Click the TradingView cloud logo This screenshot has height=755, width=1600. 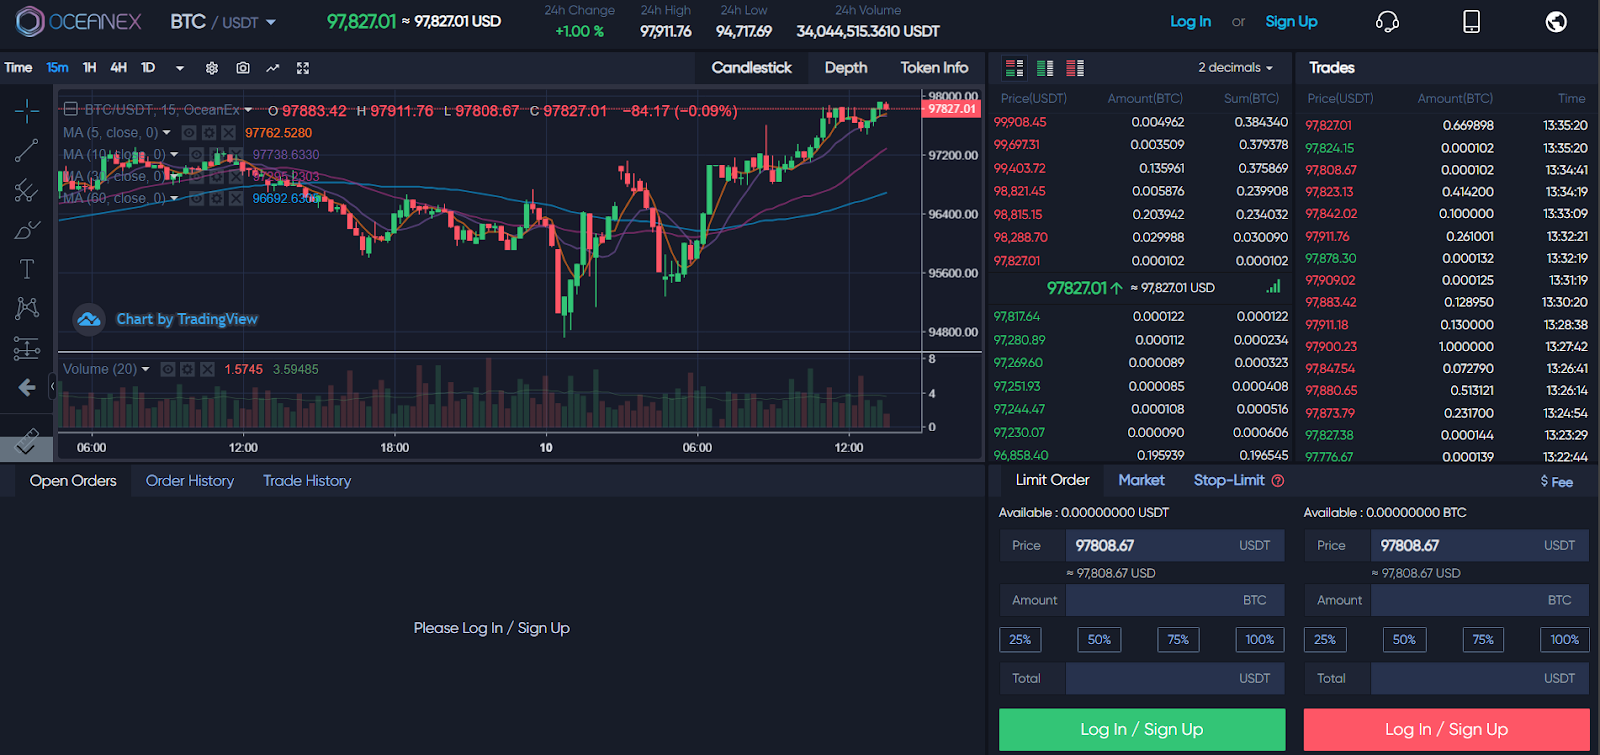click(89, 319)
